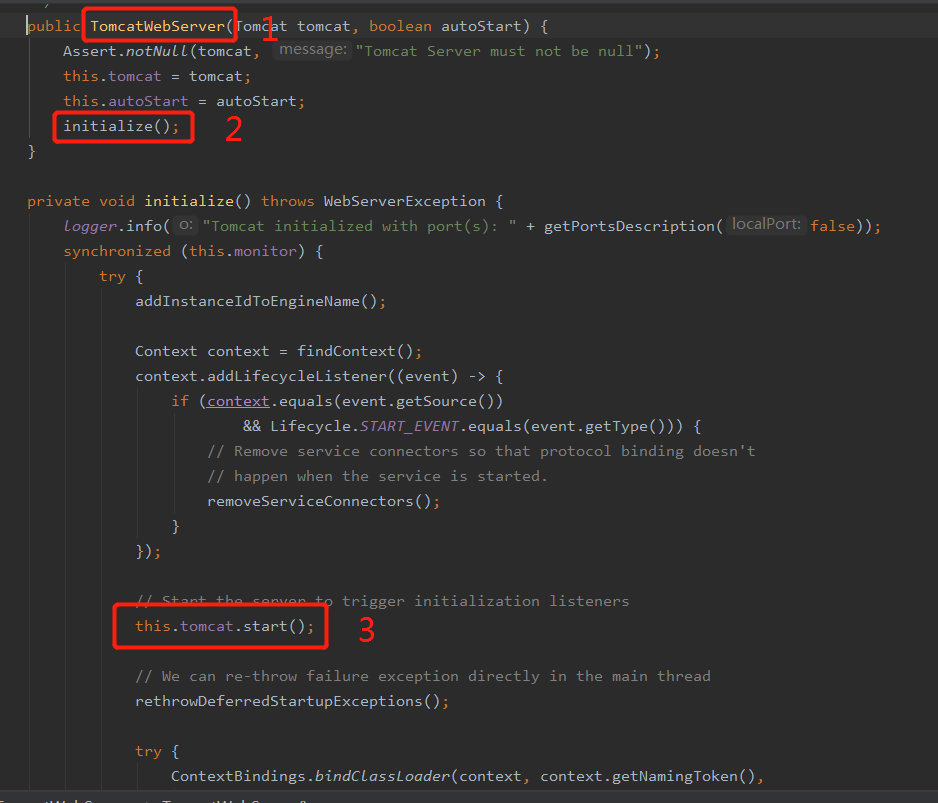Click 'Assert' in the notNull call

click(x=90, y=51)
